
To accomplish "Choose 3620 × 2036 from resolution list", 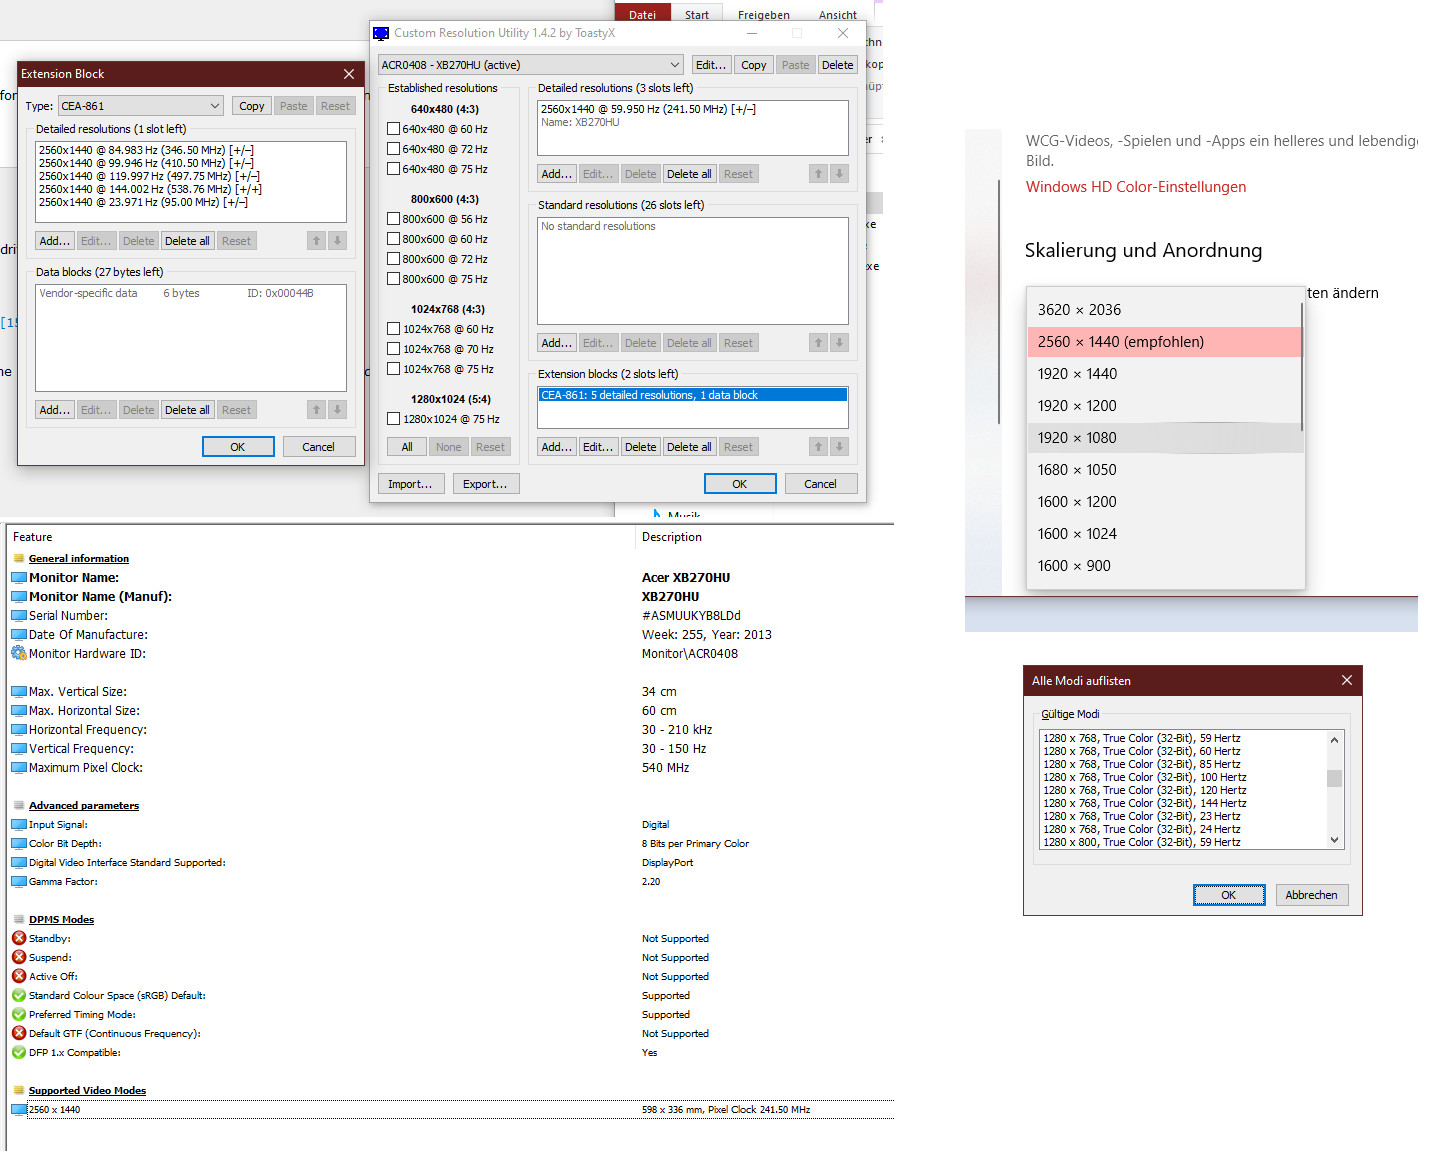I will tap(1165, 310).
